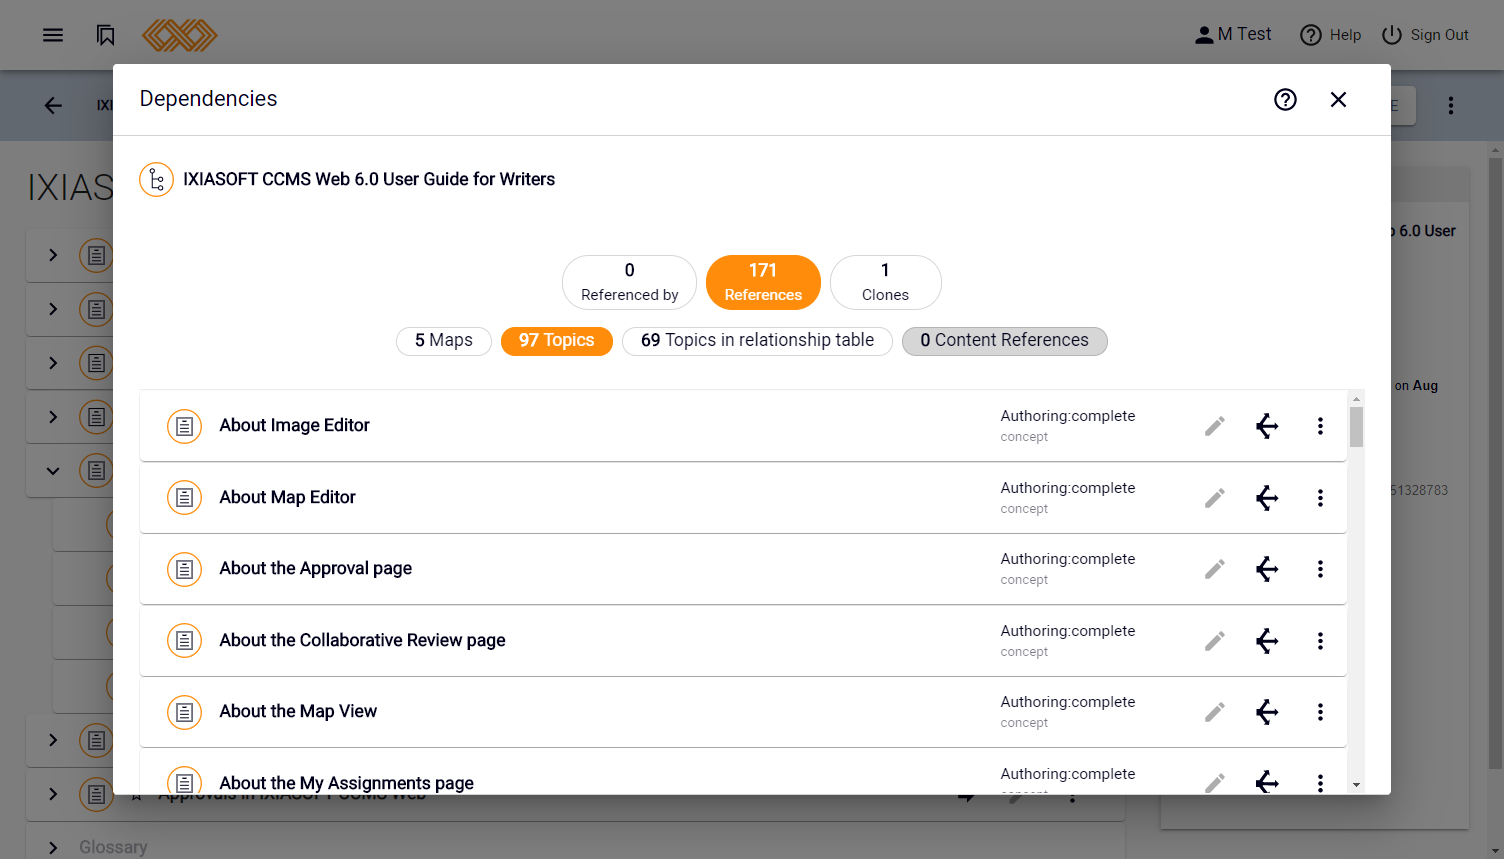Image resolution: width=1504 pixels, height=859 pixels.
Task: Select the Glossary entry in map tree
Action: point(113,847)
